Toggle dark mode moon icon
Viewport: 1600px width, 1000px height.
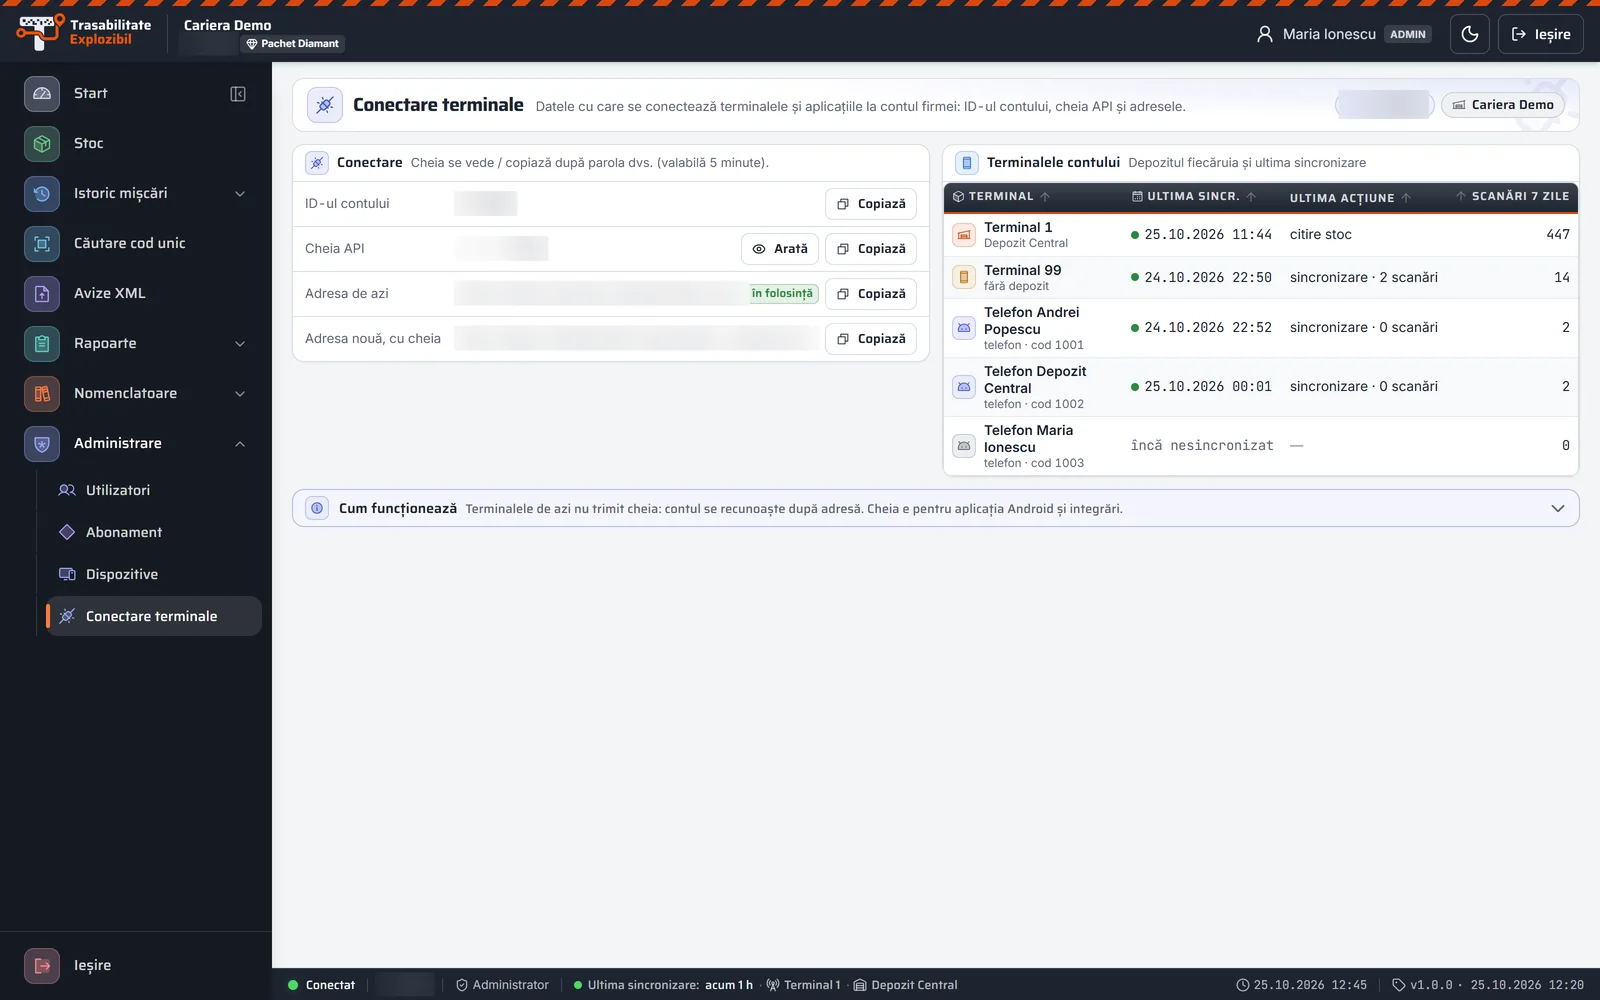pyautogui.click(x=1469, y=34)
